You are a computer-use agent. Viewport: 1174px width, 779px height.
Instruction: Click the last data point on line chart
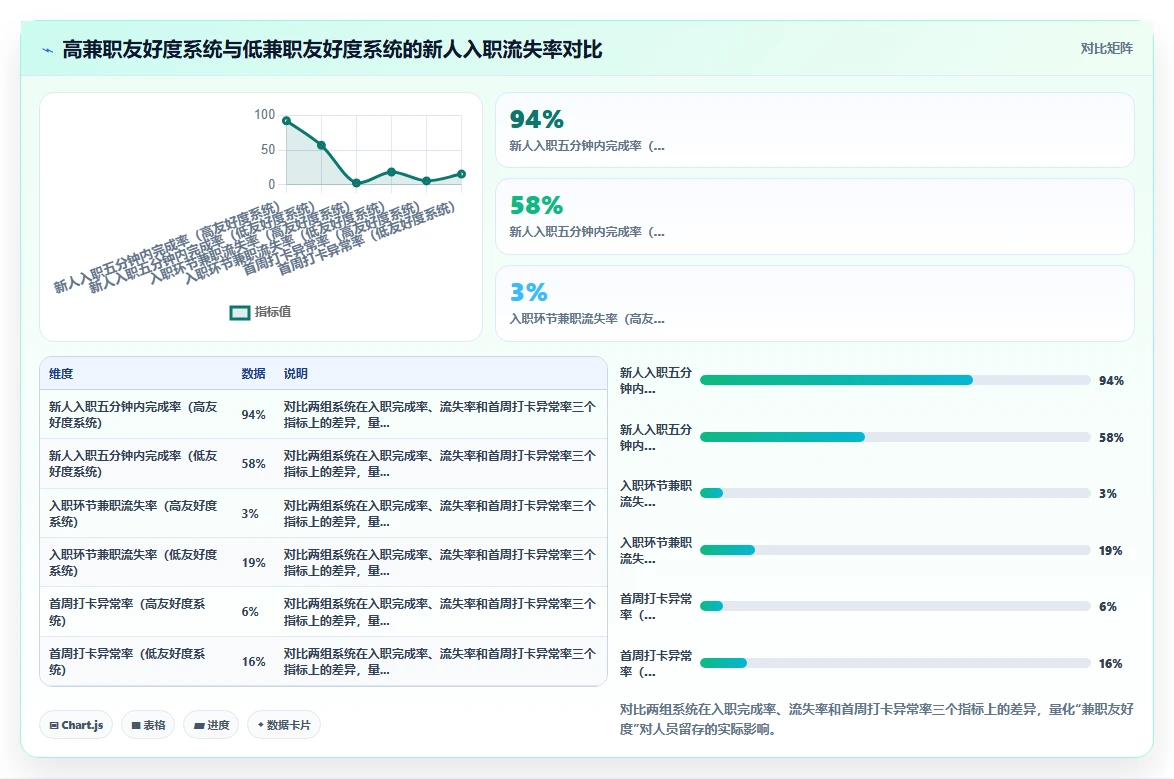pos(461,174)
